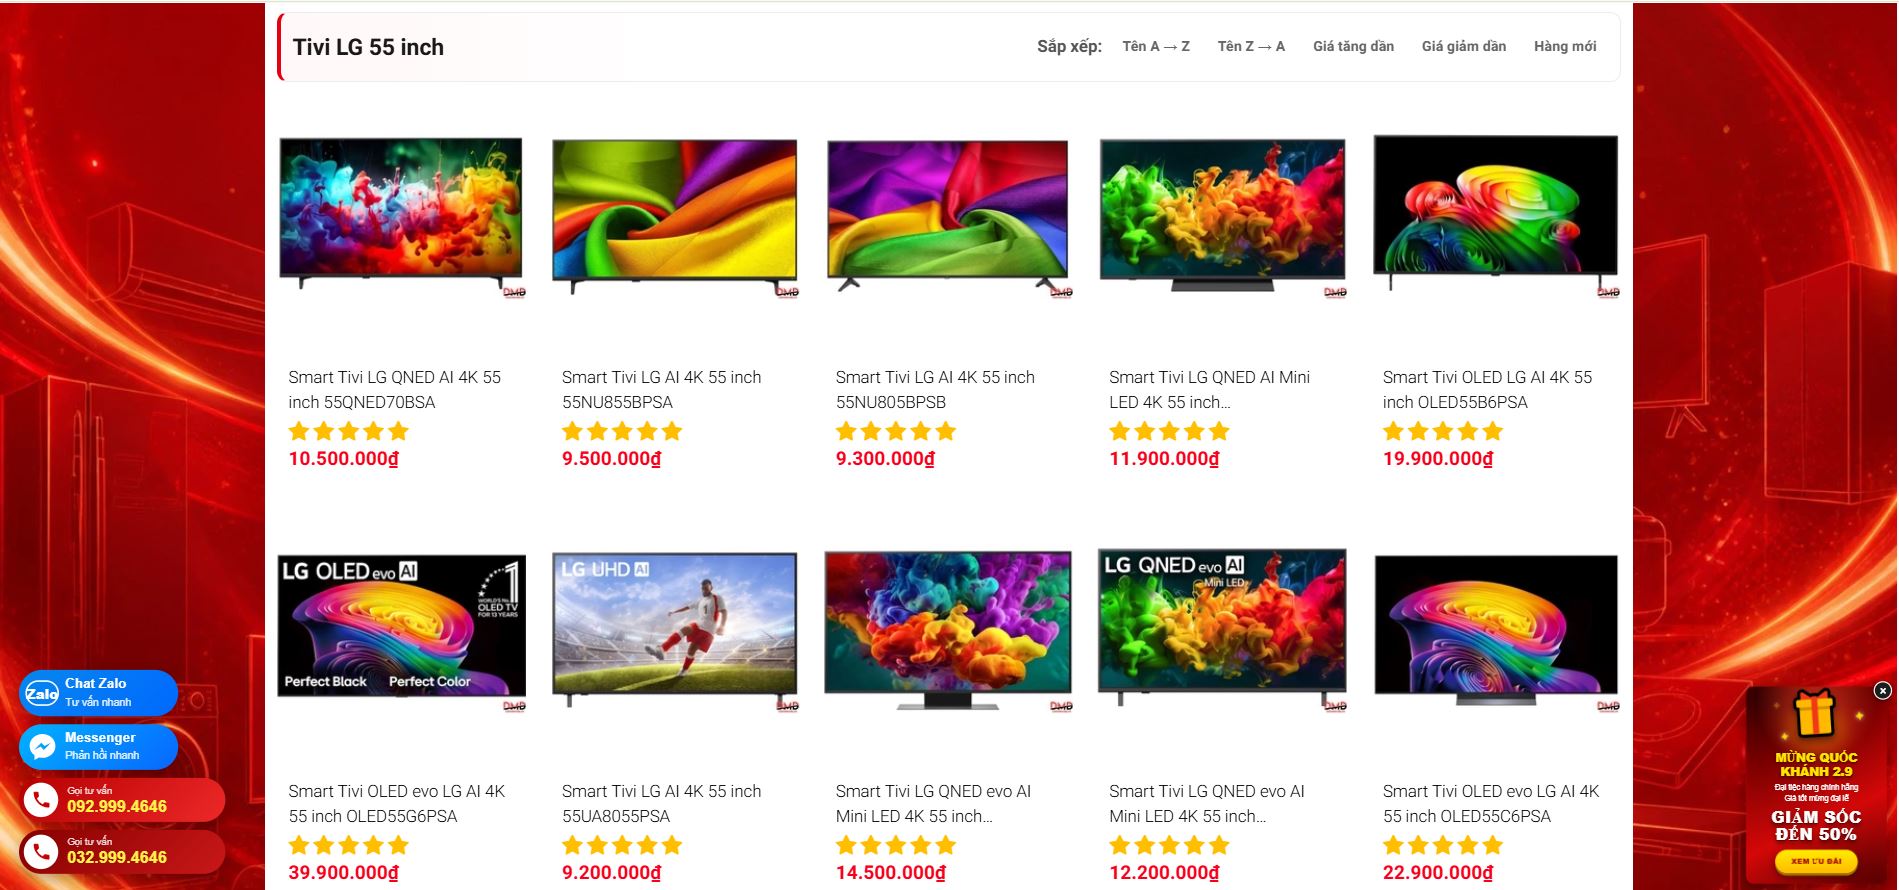The width and height of the screenshot is (1899, 890).
Task: Open Smart Tivi OLED evo OLED55G6PSA link
Action: [x=397, y=803]
